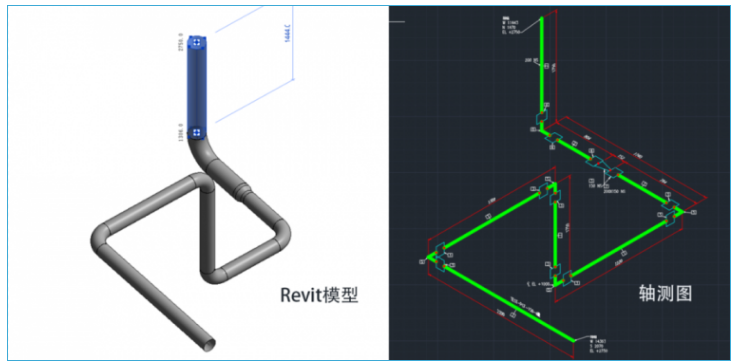This screenshot has height=363, width=736.
Task: Click the 轴测图 caption
Action: click(666, 293)
